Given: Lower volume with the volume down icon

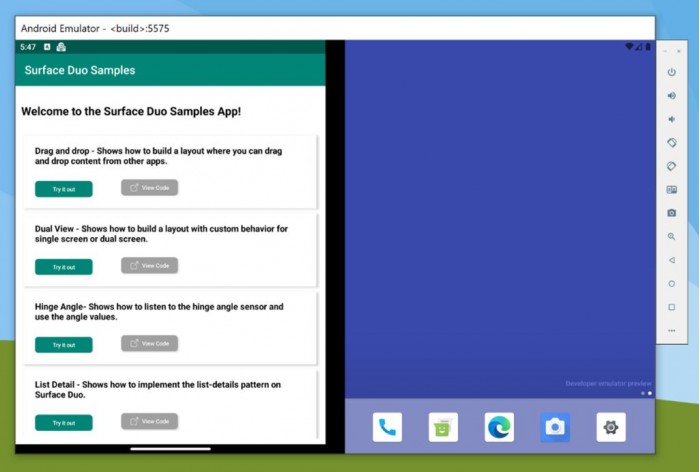Looking at the screenshot, I should tap(671, 119).
